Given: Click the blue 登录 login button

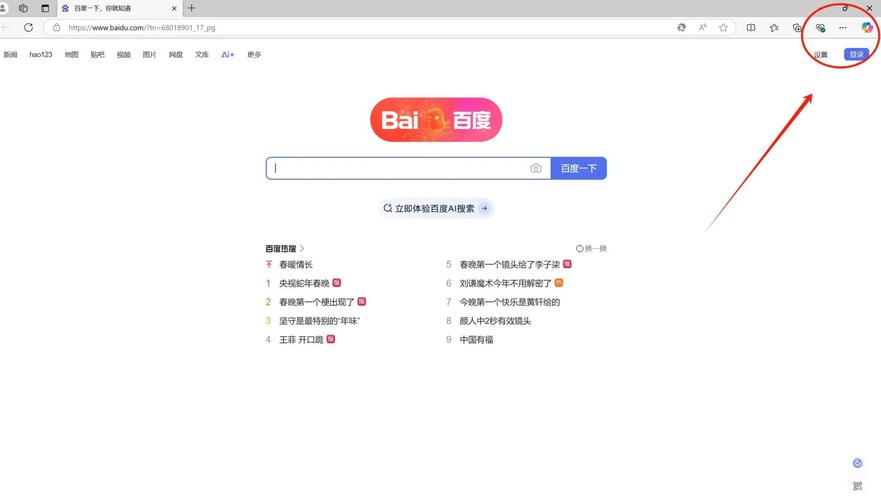Looking at the screenshot, I should pyautogui.click(x=856, y=54).
